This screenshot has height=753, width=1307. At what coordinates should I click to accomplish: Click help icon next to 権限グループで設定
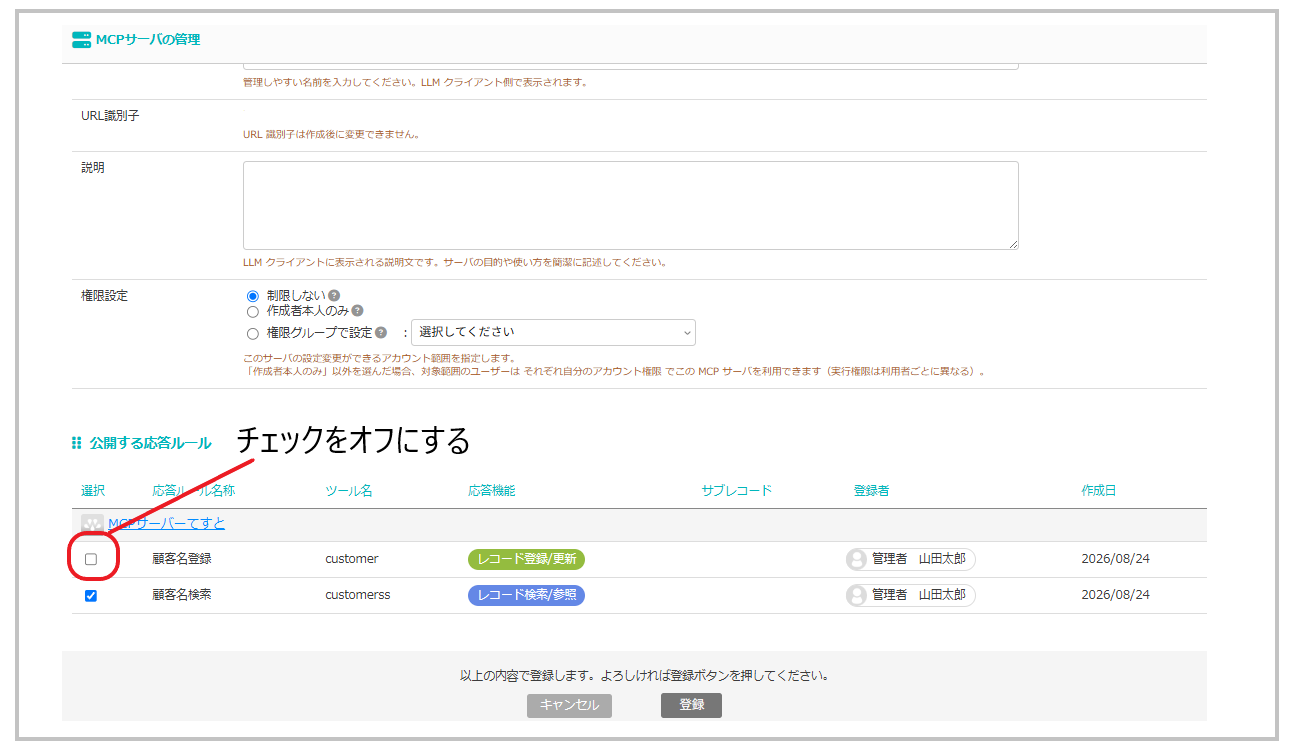381,332
